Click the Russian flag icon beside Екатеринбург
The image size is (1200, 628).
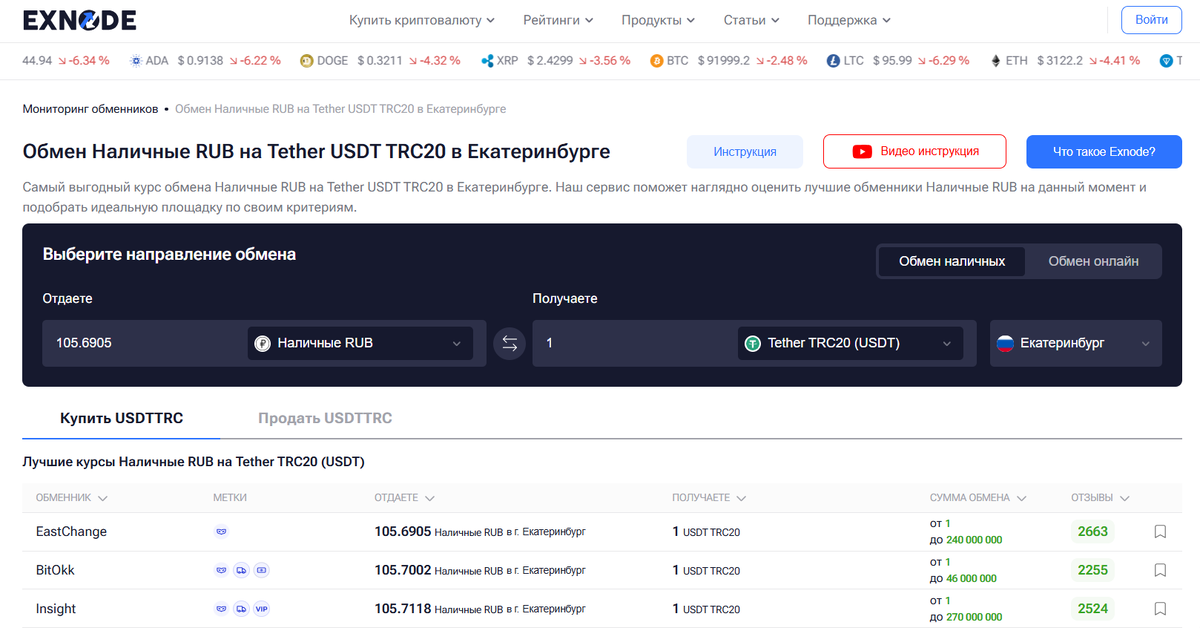tap(1005, 343)
